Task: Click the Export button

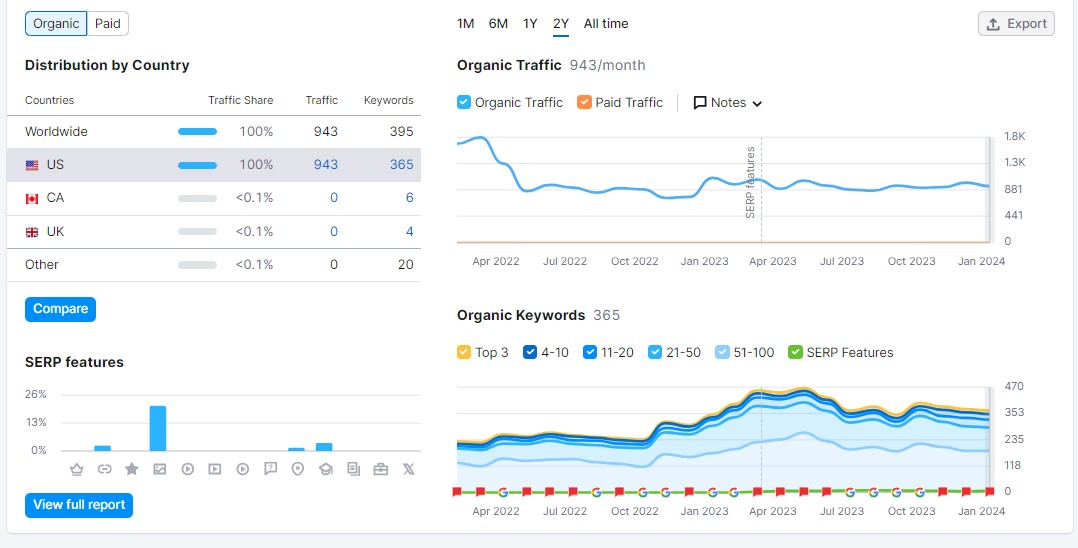Action: click(1016, 24)
